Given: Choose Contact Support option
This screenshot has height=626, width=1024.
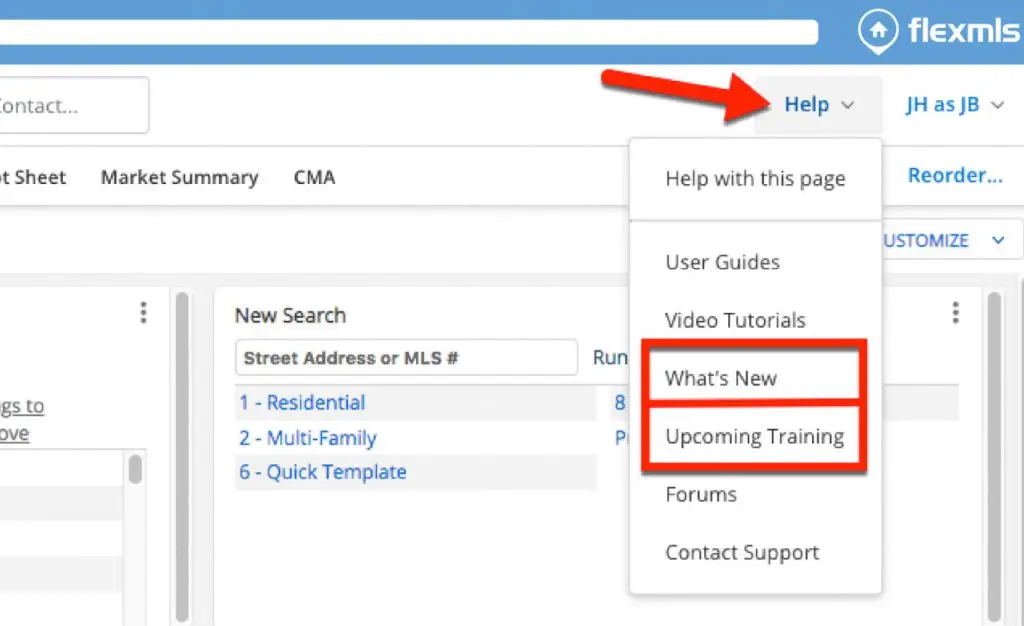Looking at the screenshot, I should pyautogui.click(x=742, y=552).
